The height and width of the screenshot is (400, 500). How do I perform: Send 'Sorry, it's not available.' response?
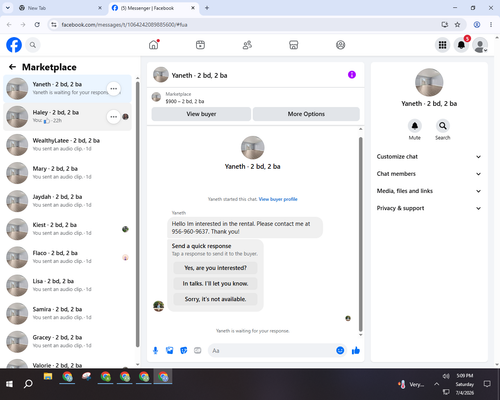pos(215,299)
